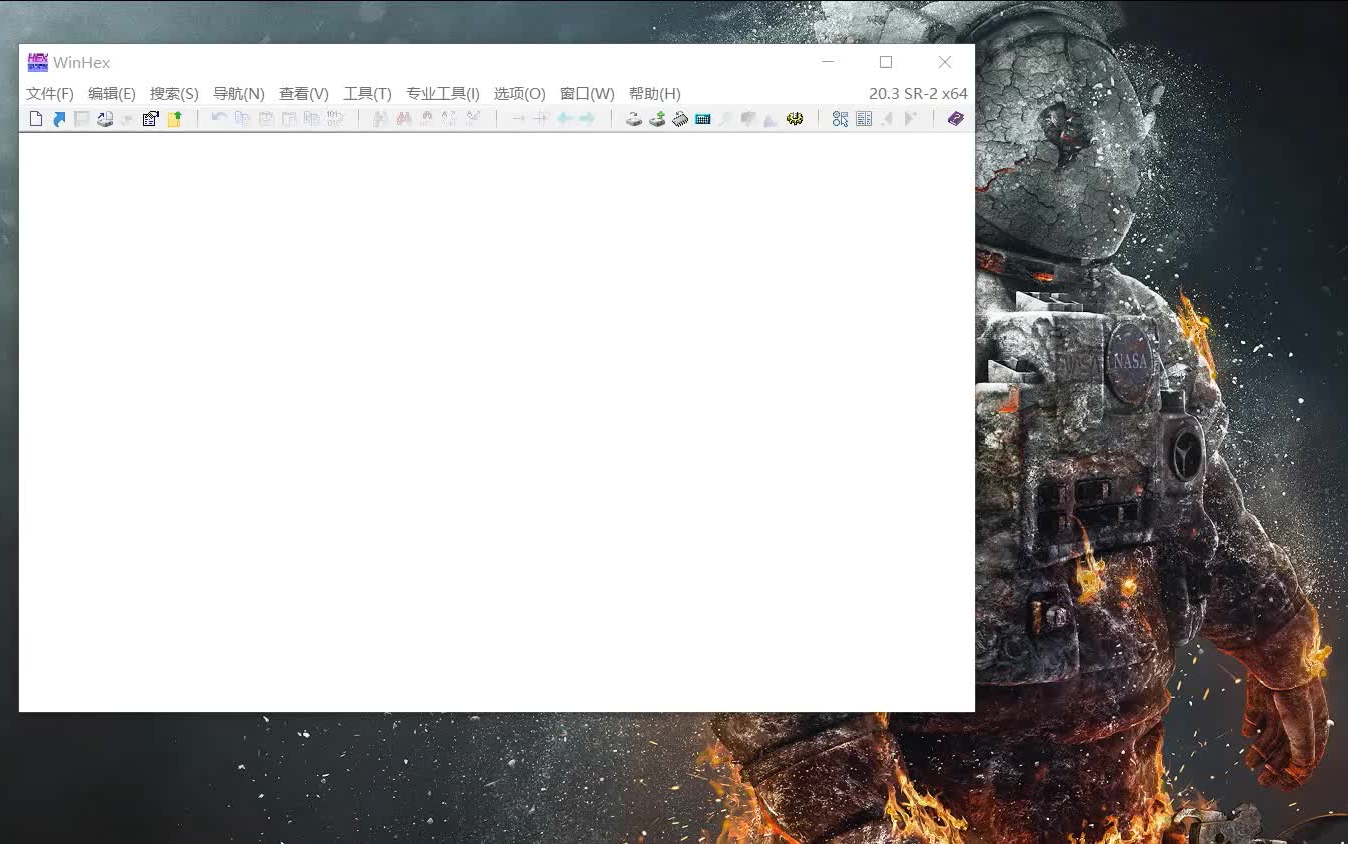
Task: Click the grayed Paste clipboard icon
Action: (x=266, y=119)
